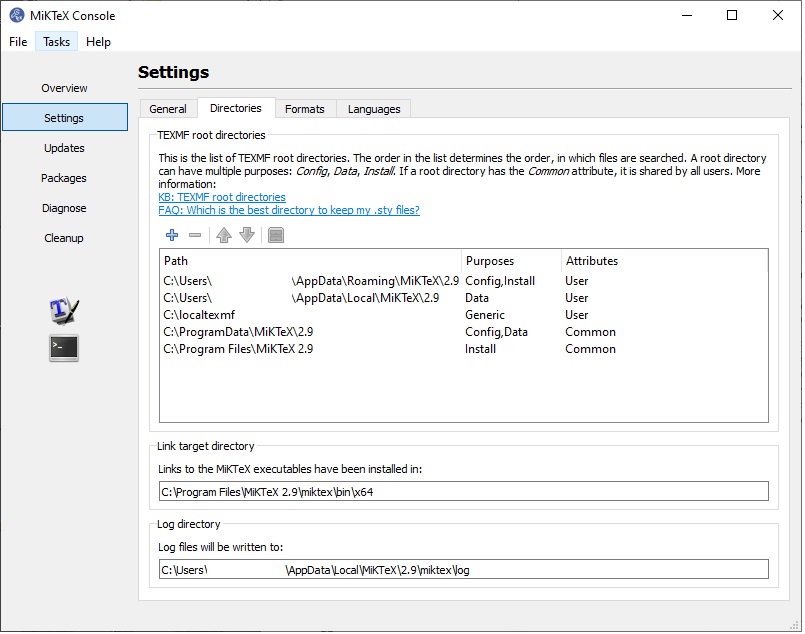Click the MiKTeX Console title bar logo
This screenshot has width=805, height=634.
tap(16, 15)
